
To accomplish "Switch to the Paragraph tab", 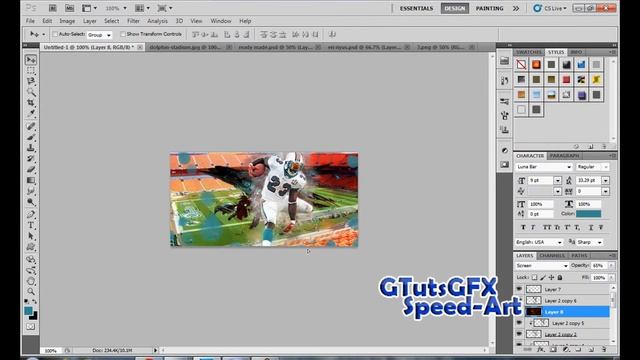I will 564,156.
